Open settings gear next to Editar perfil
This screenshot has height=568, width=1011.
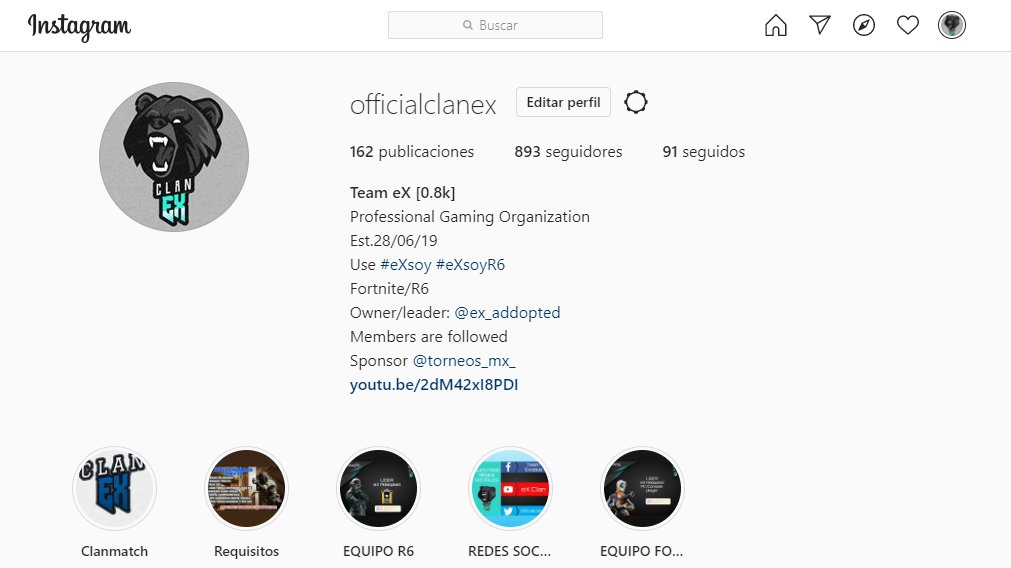pos(636,102)
